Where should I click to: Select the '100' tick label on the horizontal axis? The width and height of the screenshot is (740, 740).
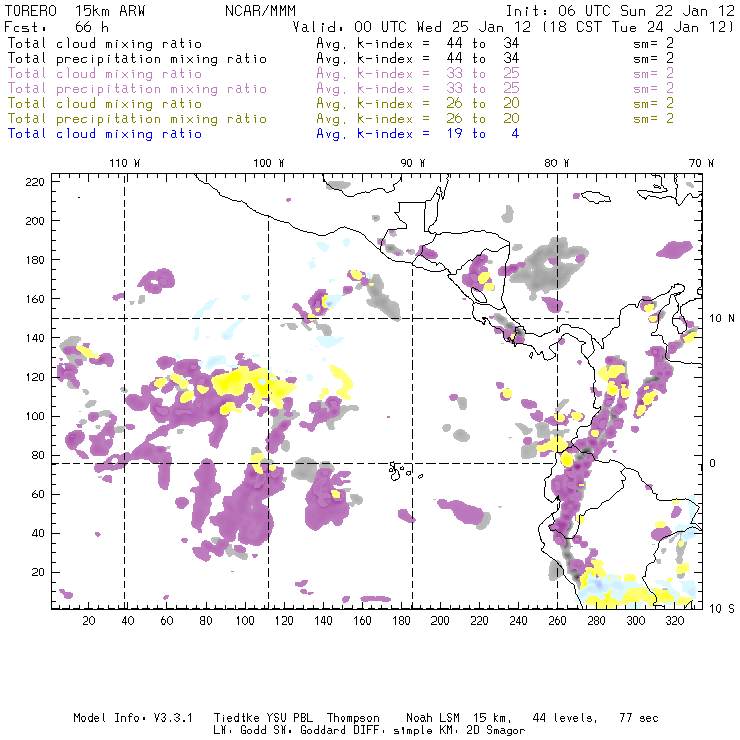coord(245,621)
